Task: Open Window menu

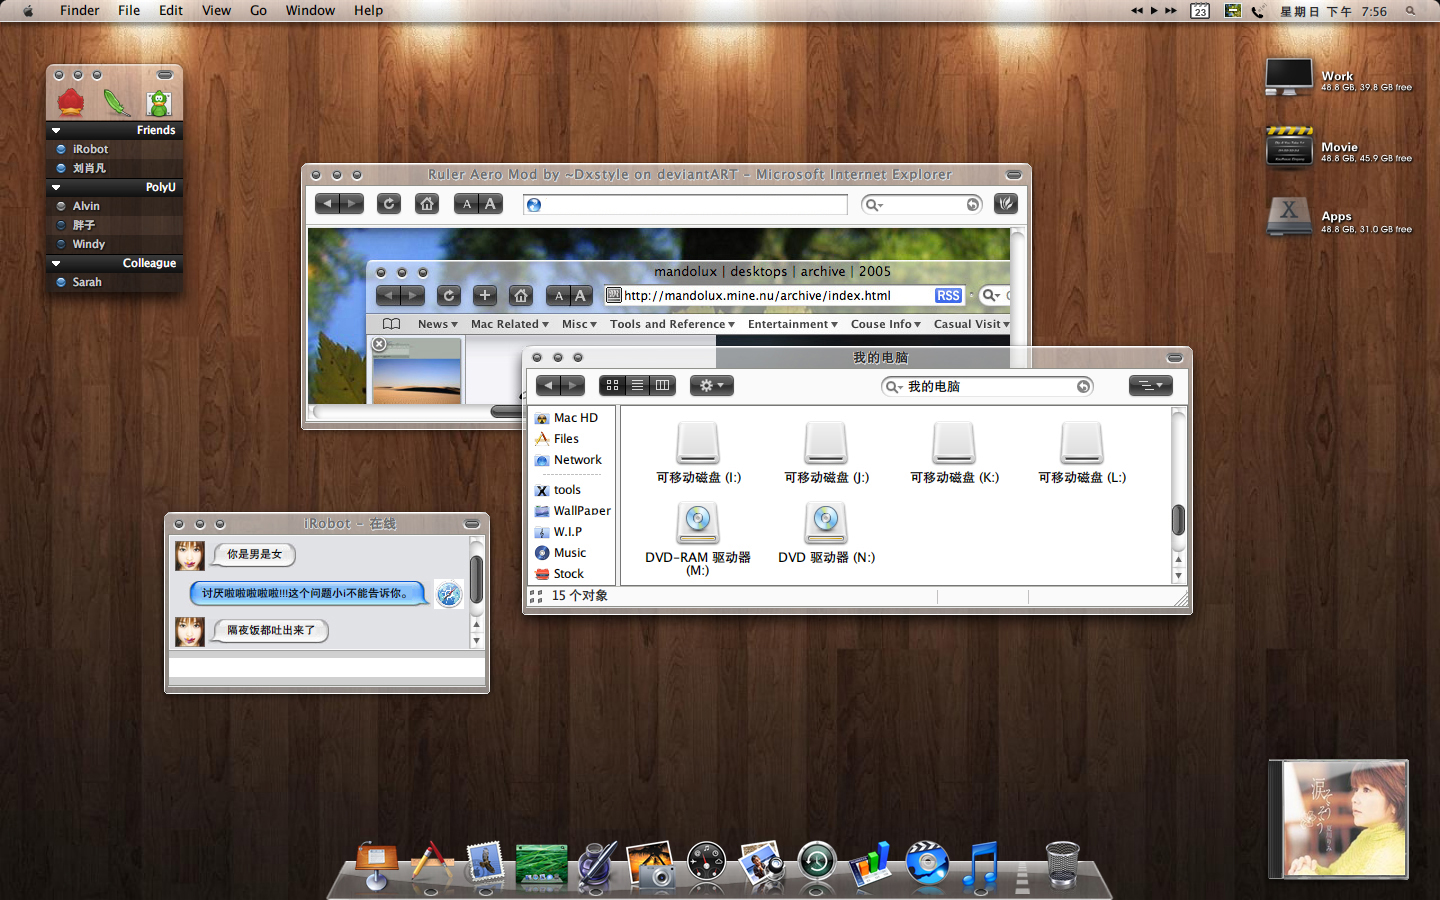Action: (310, 10)
